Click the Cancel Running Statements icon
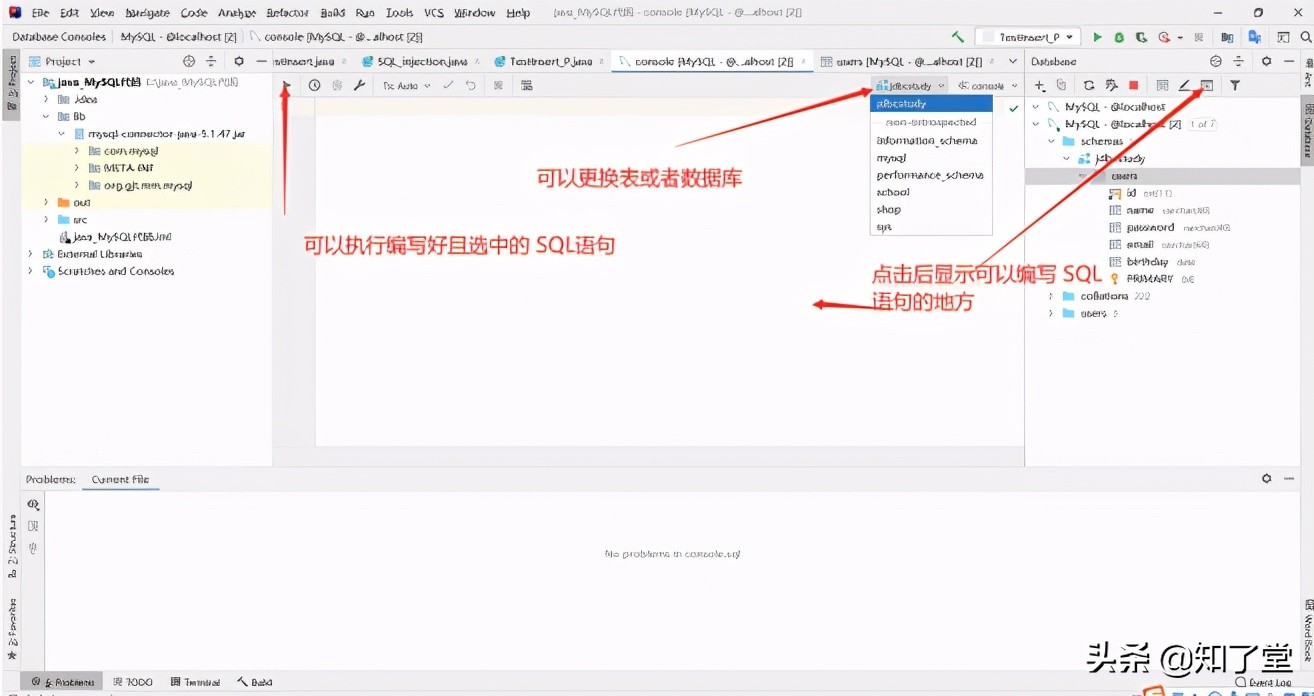 click(x=498, y=86)
